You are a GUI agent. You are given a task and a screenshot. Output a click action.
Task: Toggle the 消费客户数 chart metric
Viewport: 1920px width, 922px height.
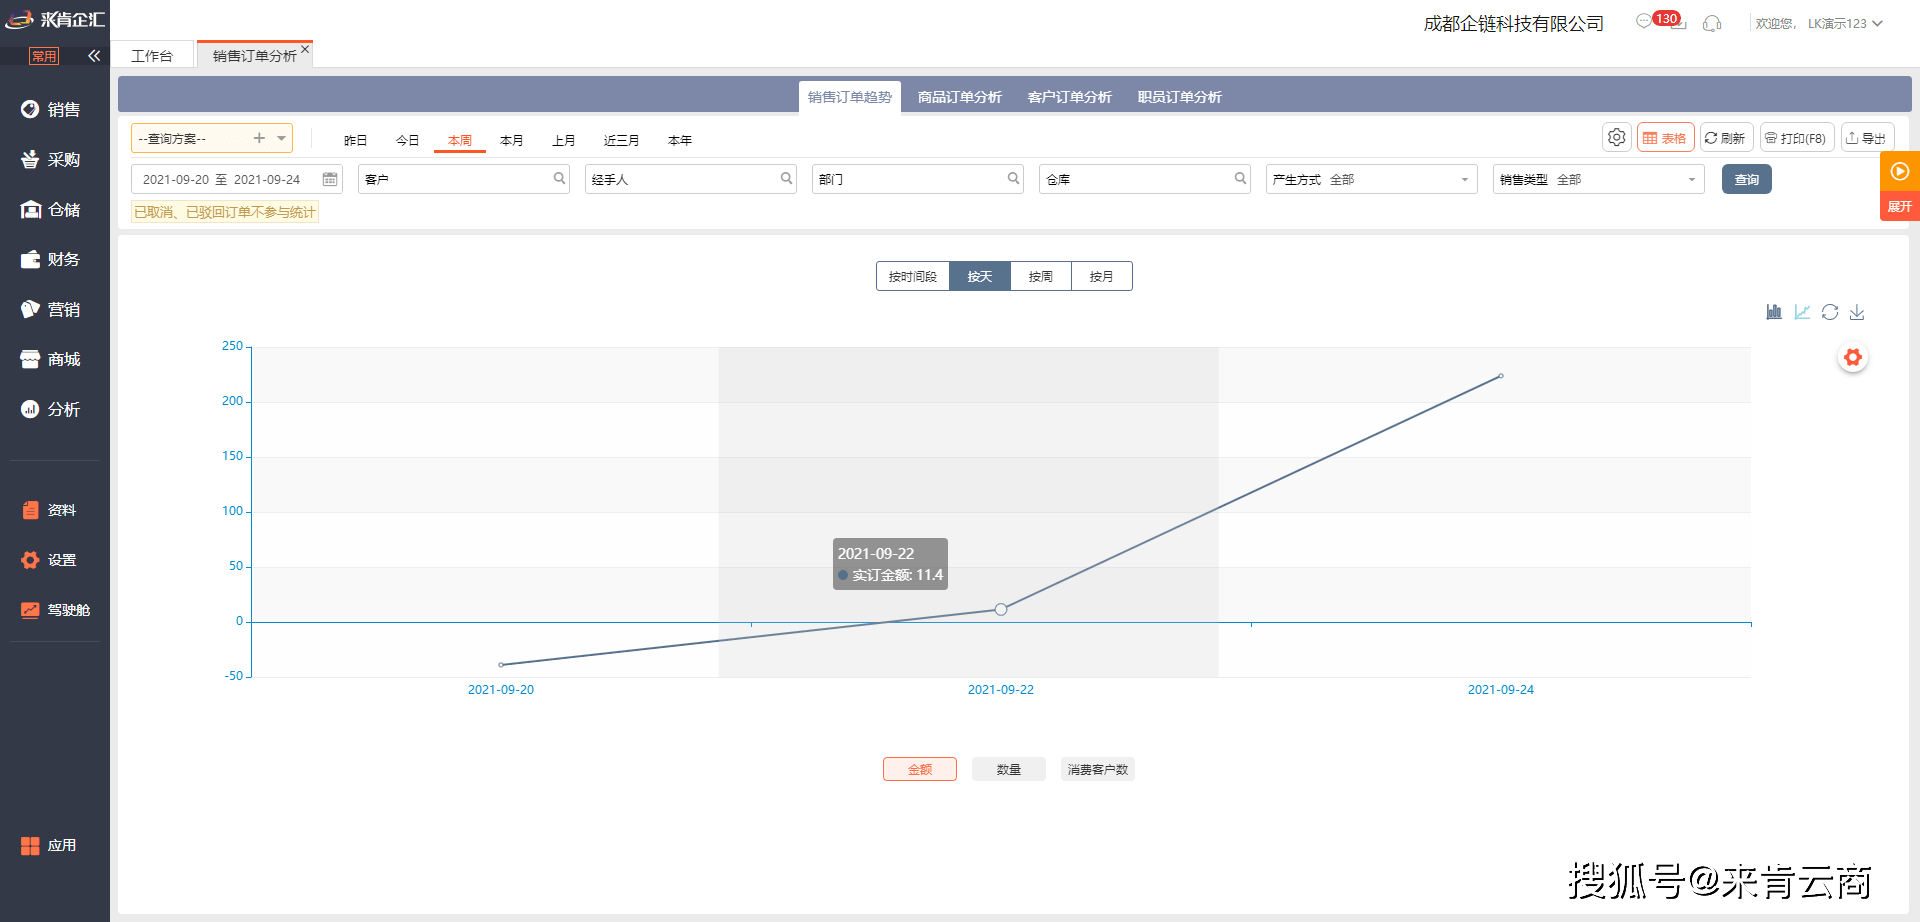(1097, 769)
